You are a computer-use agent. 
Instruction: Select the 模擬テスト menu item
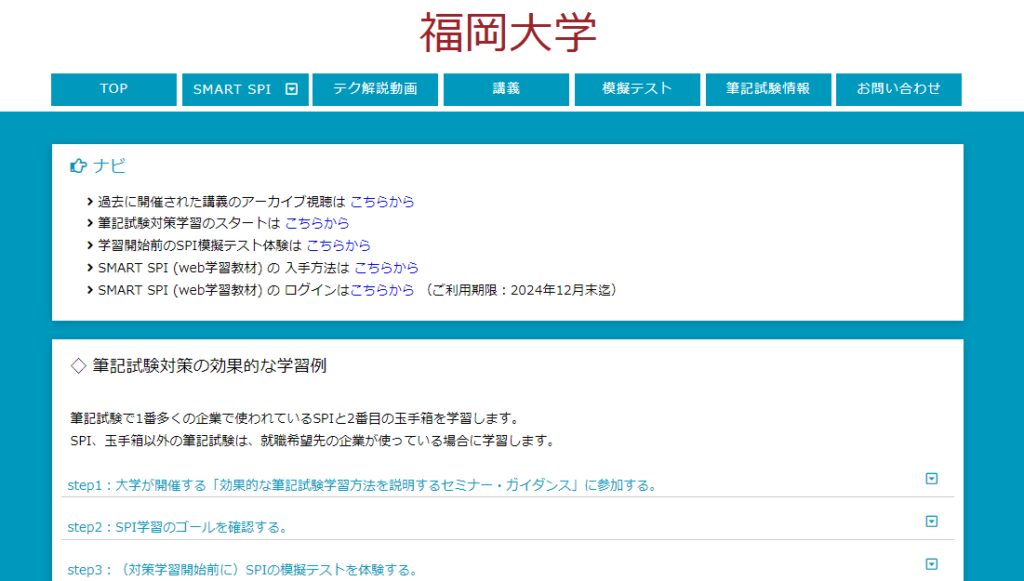tap(637, 89)
